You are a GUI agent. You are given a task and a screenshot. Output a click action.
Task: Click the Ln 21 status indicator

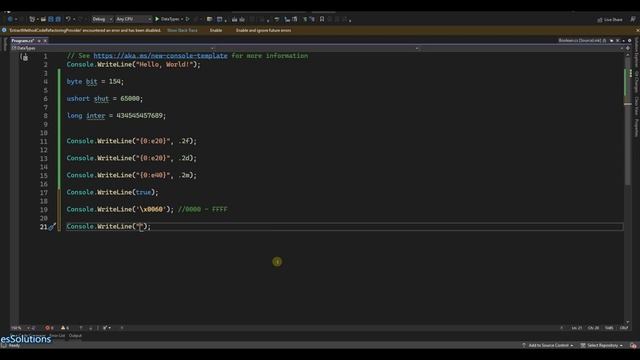577,328
